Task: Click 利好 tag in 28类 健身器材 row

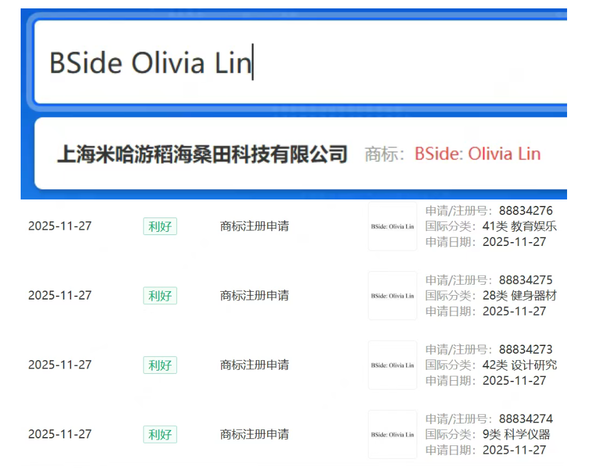Action: coord(160,295)
